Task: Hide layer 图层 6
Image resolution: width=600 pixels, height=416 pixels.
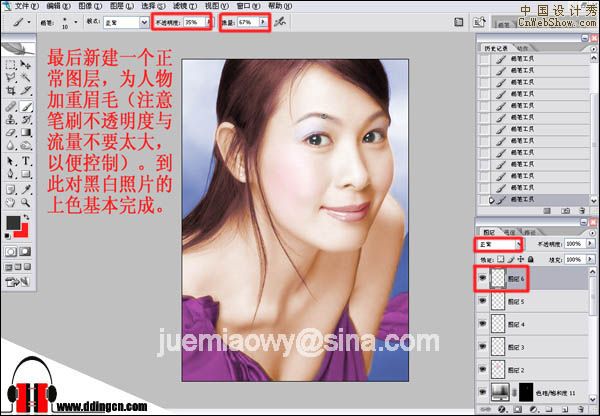Action: (x=483, y=278)
